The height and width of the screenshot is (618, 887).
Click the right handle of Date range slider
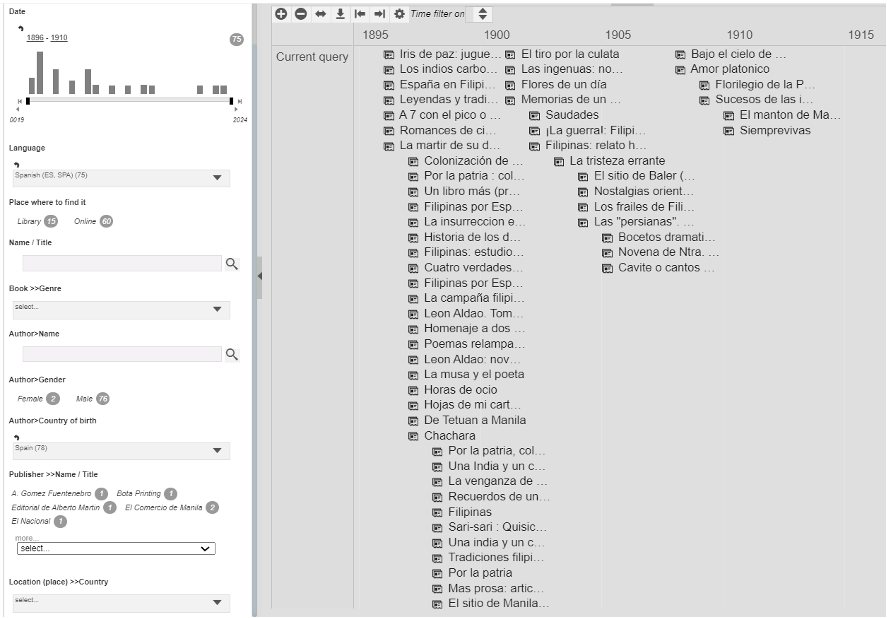click(x=231, y=101)
